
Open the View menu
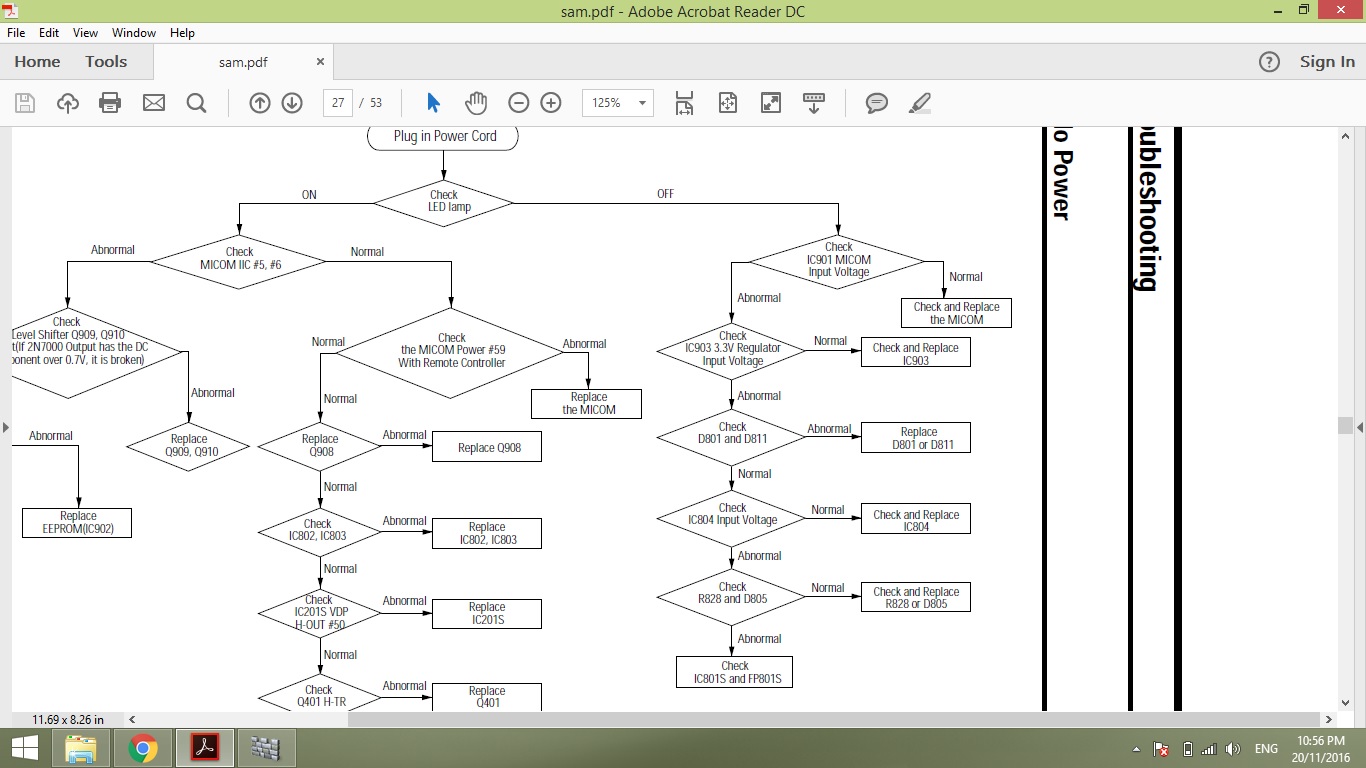click(85, 33)
